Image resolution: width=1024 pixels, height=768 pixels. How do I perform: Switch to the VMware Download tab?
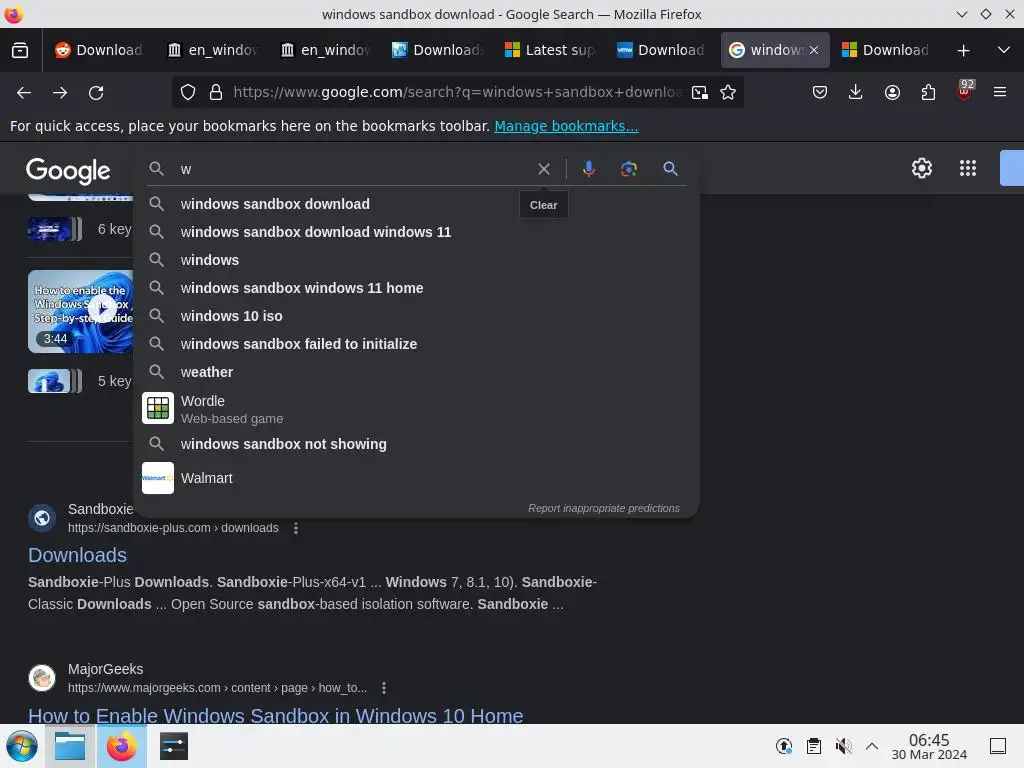662,50
